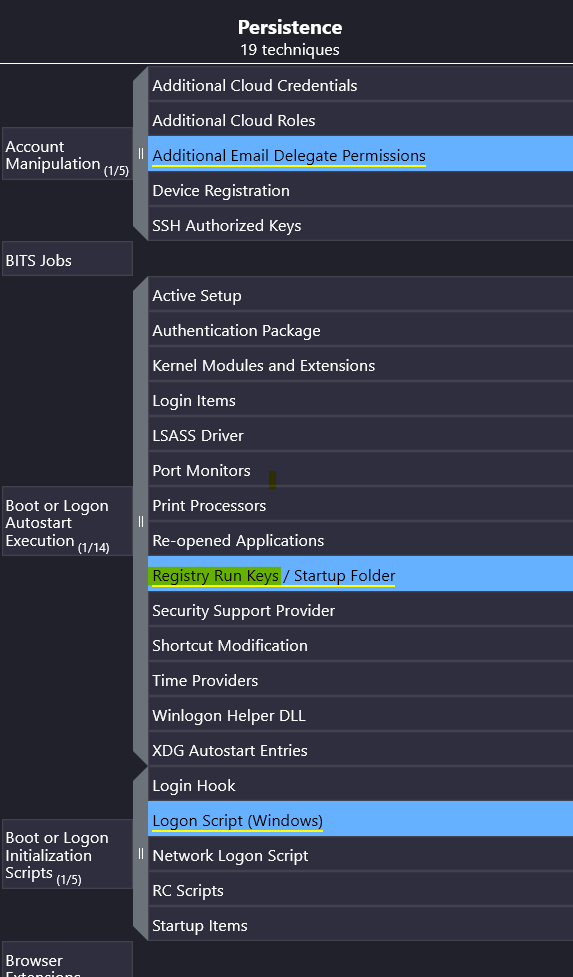Open the Browser Extensions technique cell

click(67, 960)
